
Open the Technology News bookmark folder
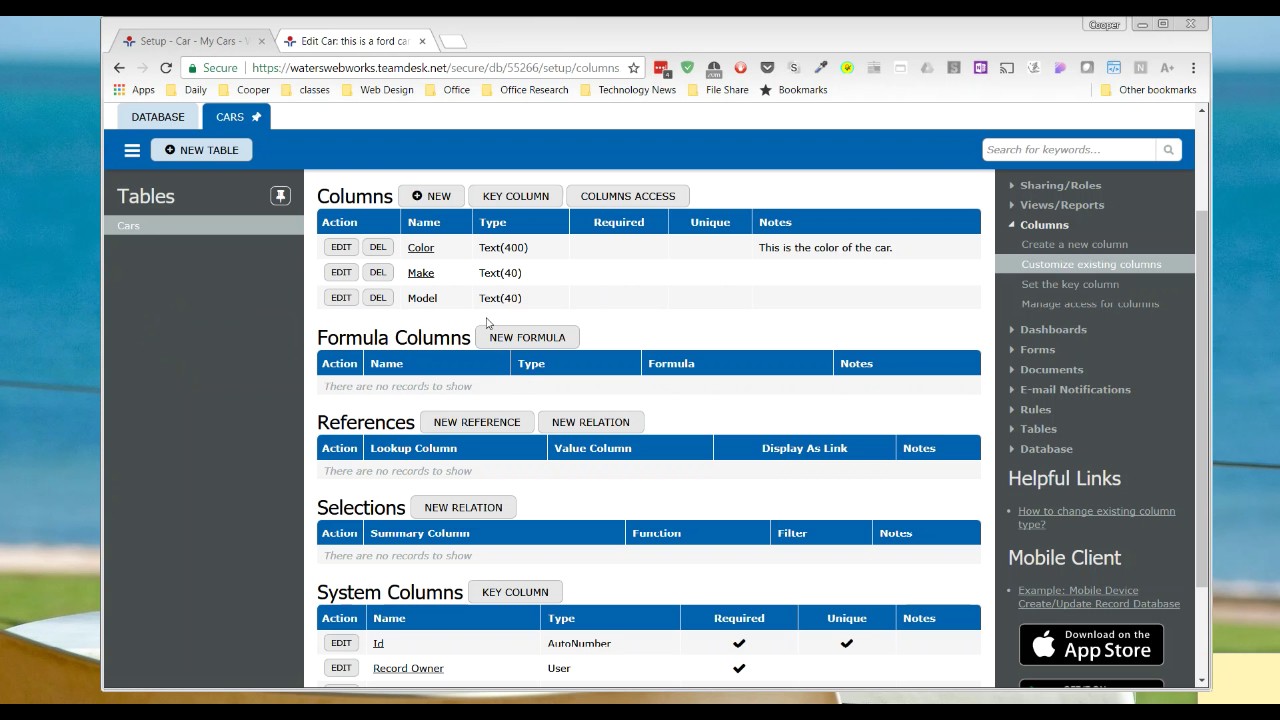(x=628, y=90)
